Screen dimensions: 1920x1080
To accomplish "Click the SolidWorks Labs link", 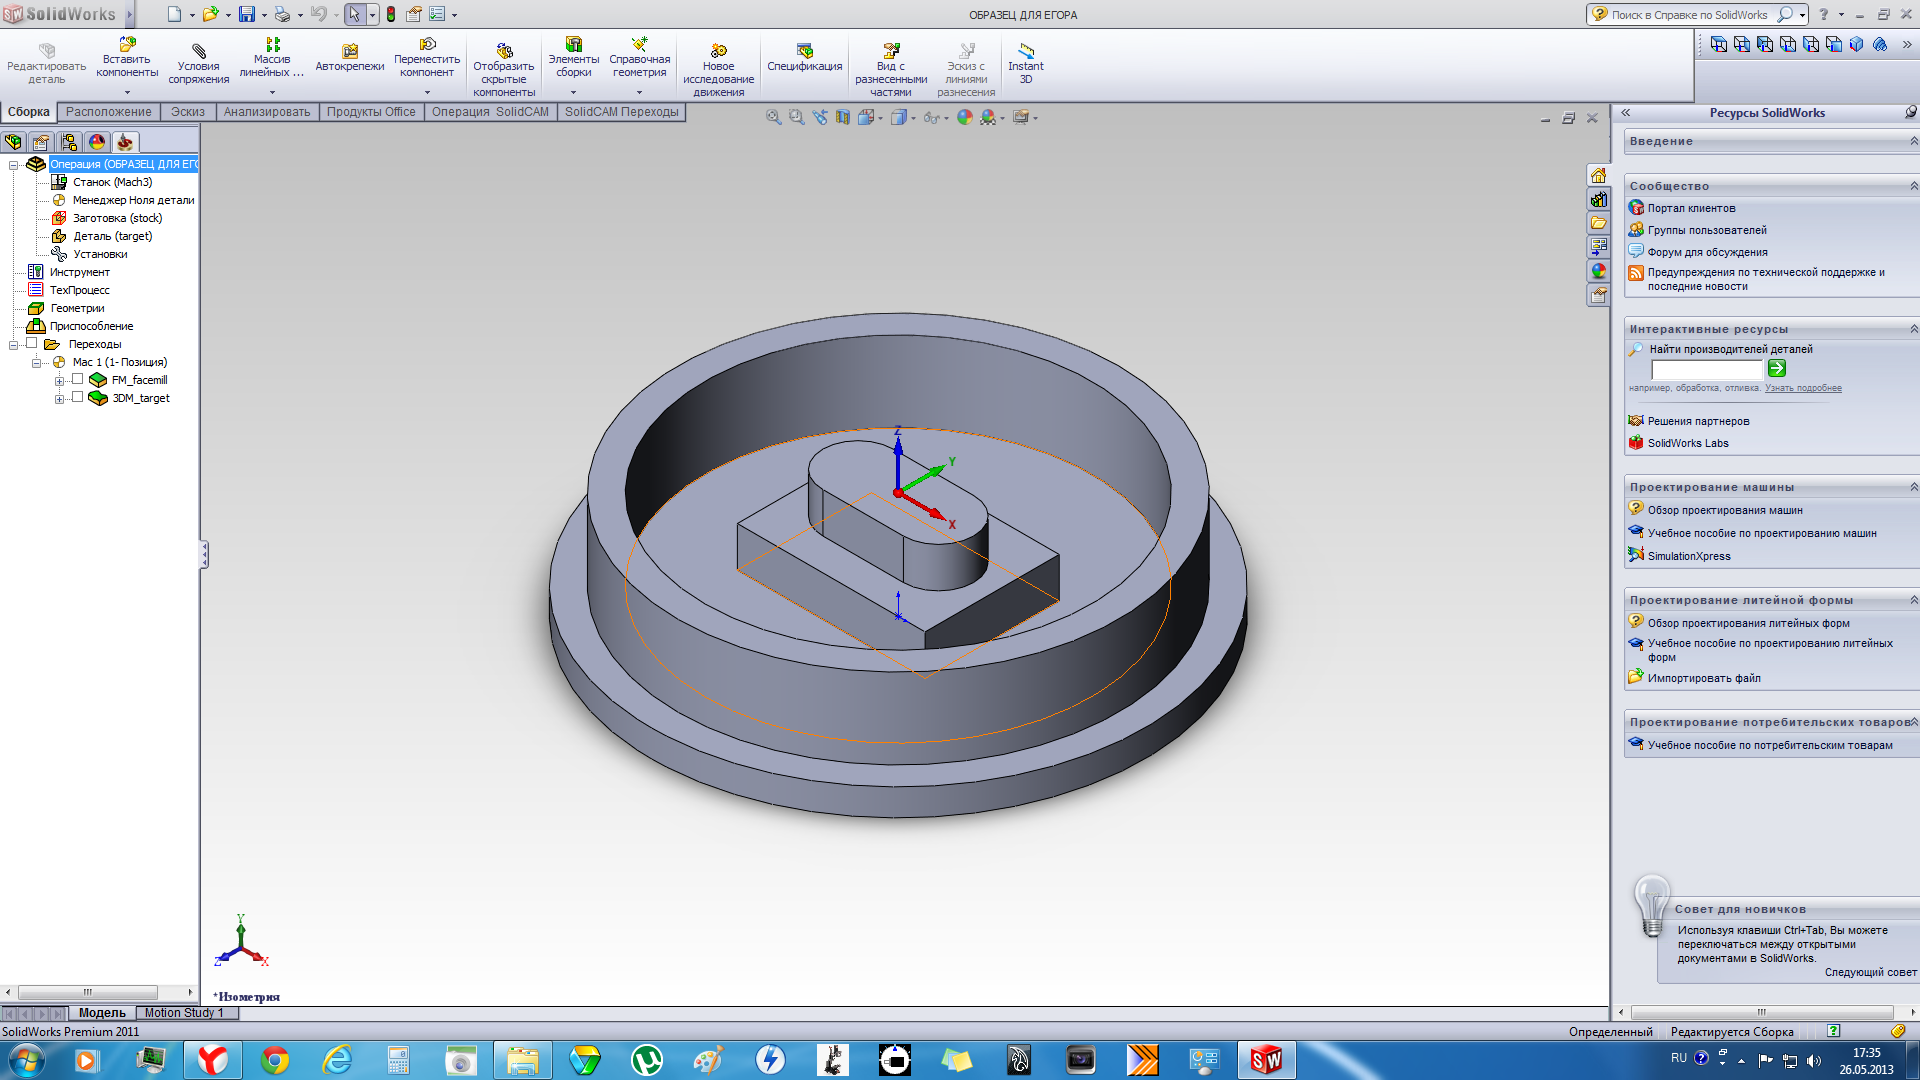I will tap(1687, 443).
